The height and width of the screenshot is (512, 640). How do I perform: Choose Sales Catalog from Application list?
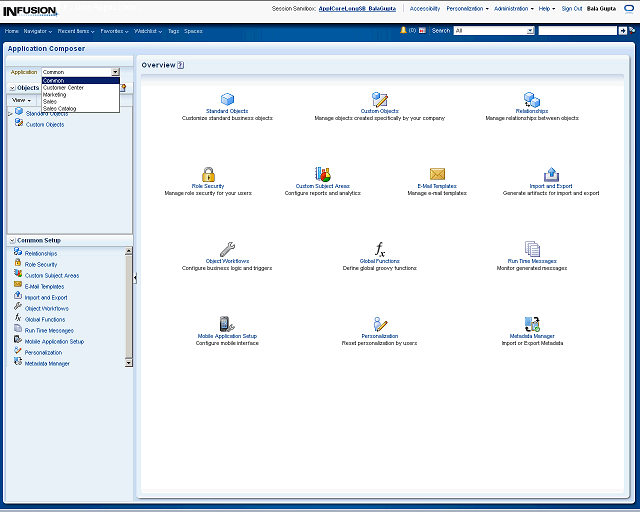[x=60, y=108]
